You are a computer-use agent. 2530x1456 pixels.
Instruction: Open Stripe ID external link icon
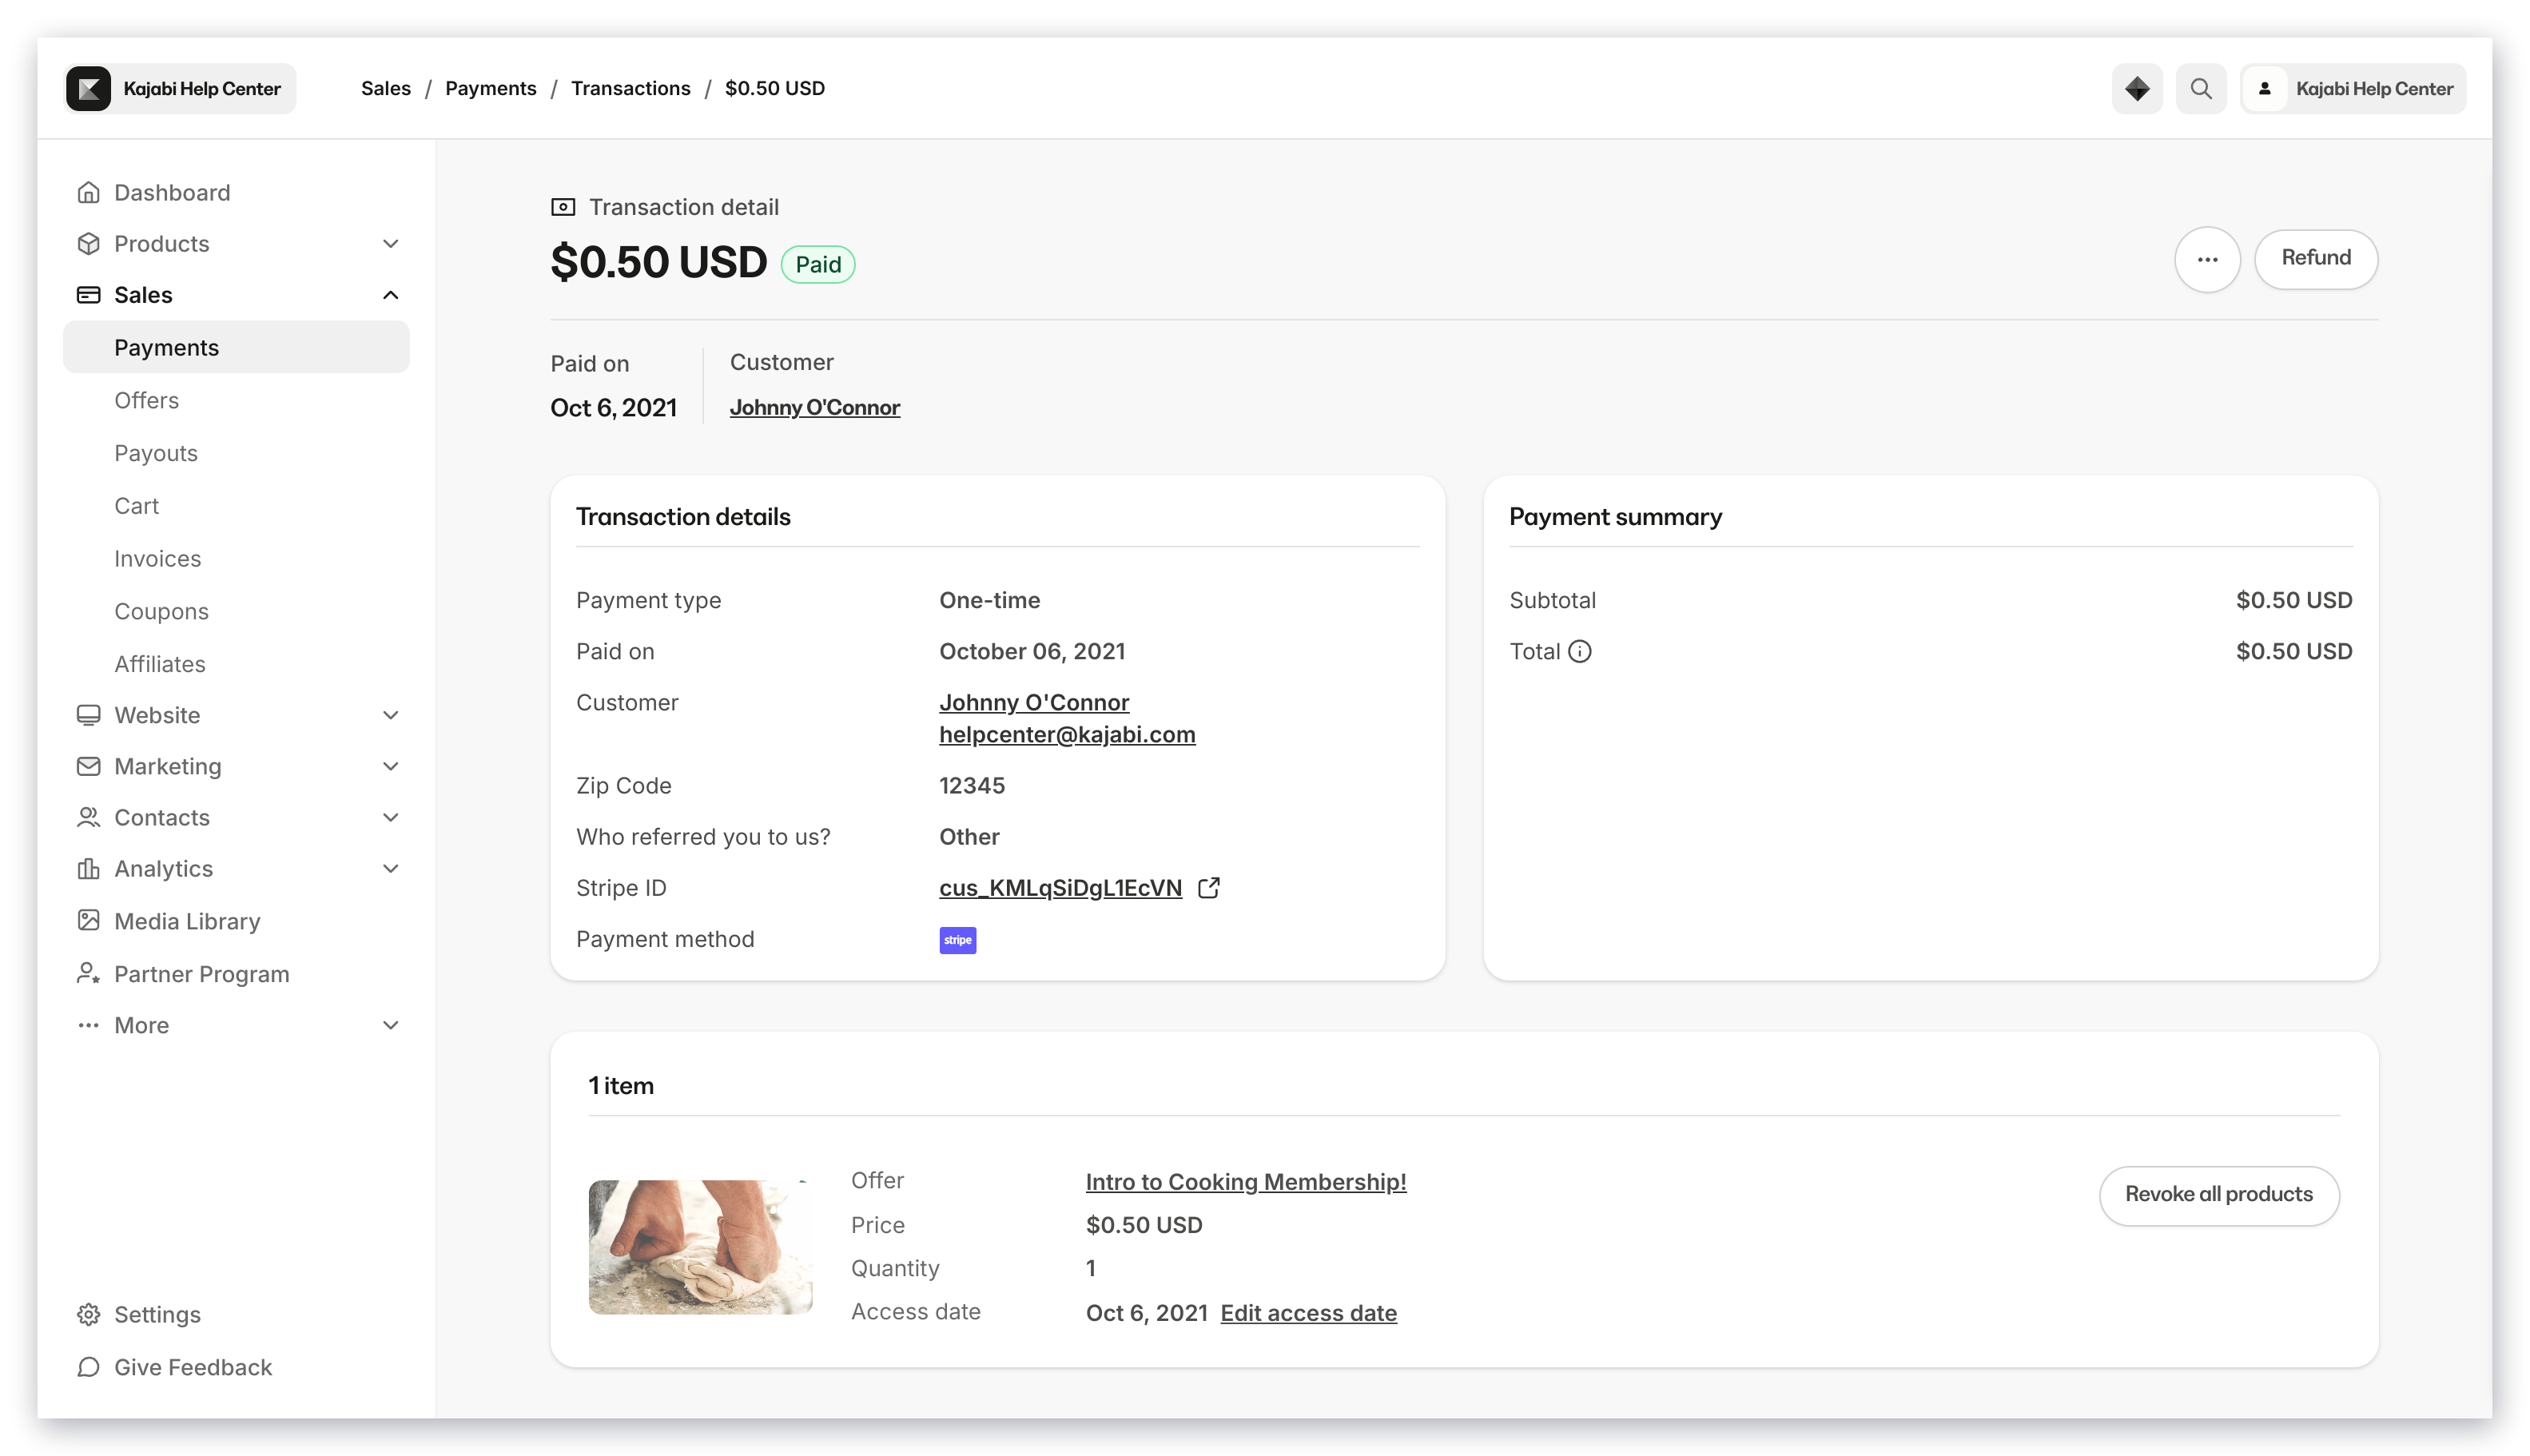[x=1208, y=887]
